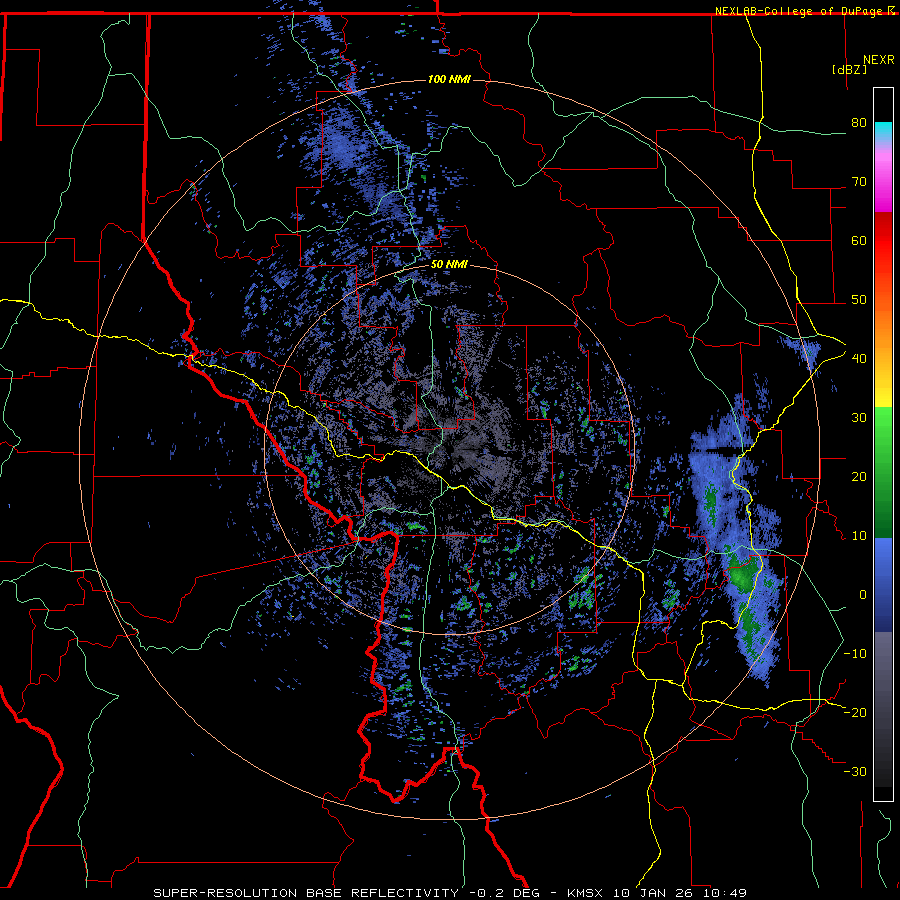Click the NEXR label above the color scale
The height and width of the screenshot is (900, 900).
click(878, 60)
